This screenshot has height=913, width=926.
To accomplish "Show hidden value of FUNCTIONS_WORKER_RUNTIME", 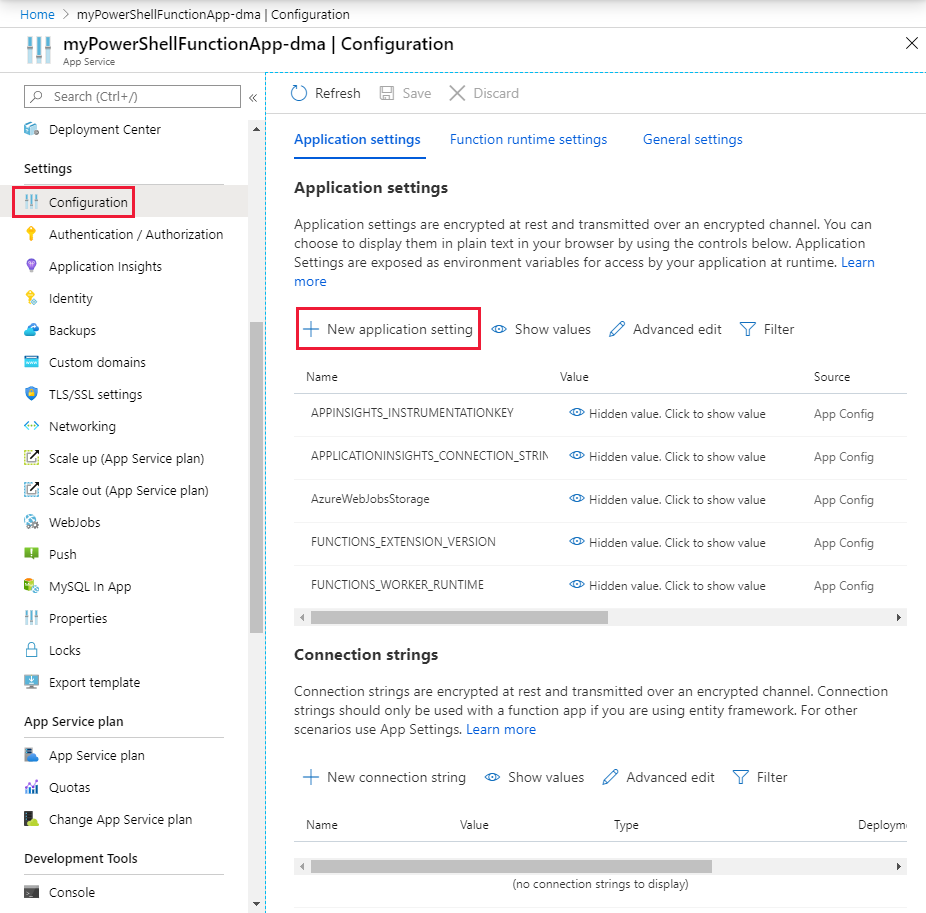I will 667,585.
